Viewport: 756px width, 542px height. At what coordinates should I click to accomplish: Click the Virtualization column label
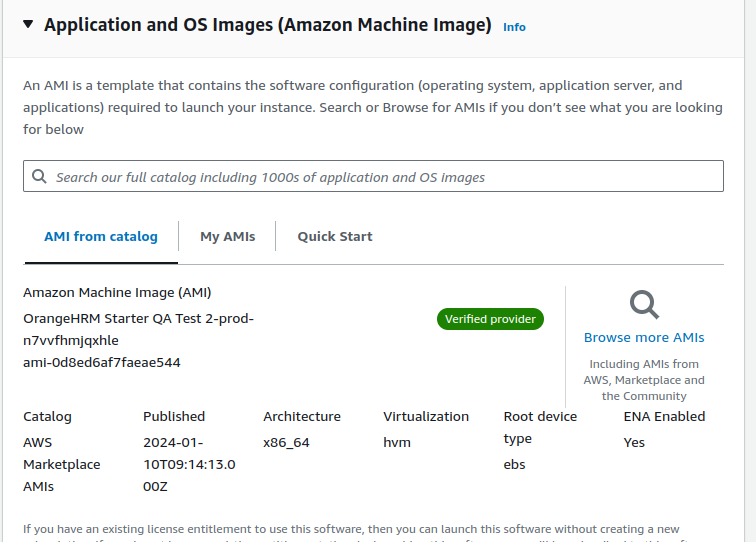[426, 417]
